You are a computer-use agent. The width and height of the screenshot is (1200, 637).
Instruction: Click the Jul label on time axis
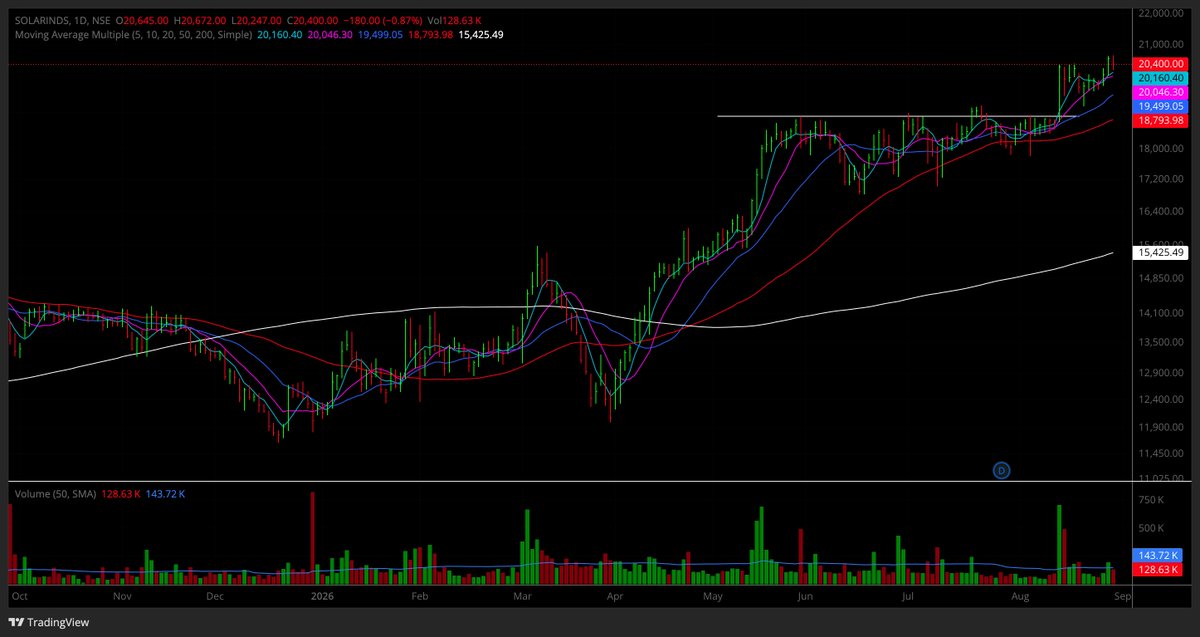(x=907, y=596)
